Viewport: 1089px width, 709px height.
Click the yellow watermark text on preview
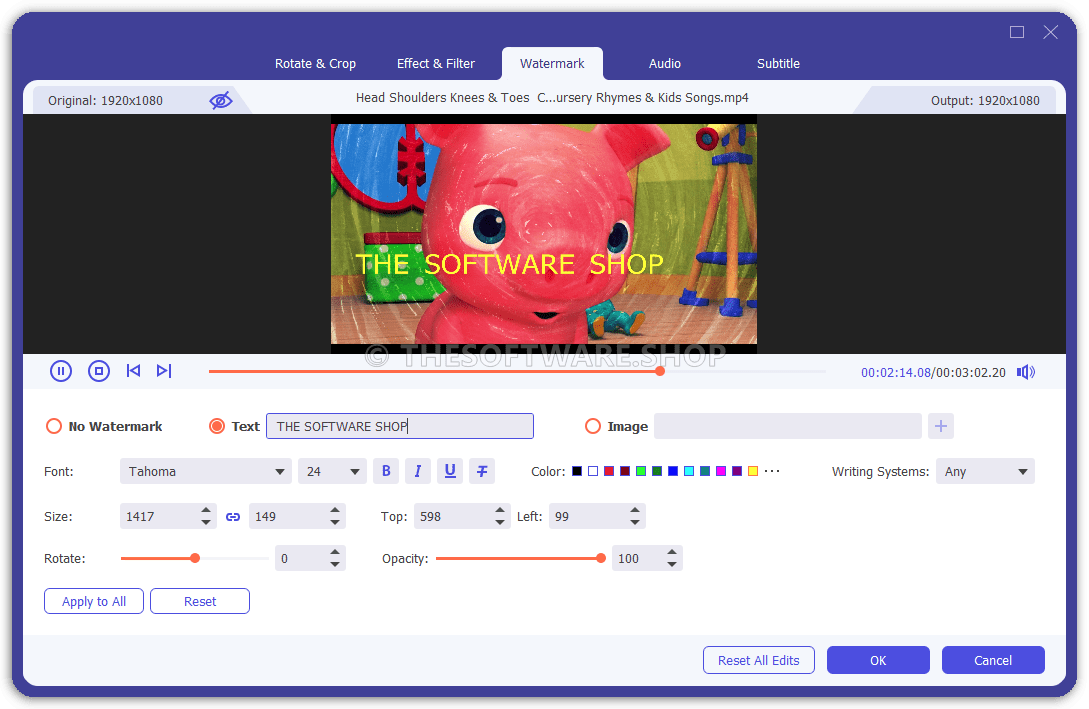pos(509,265)
